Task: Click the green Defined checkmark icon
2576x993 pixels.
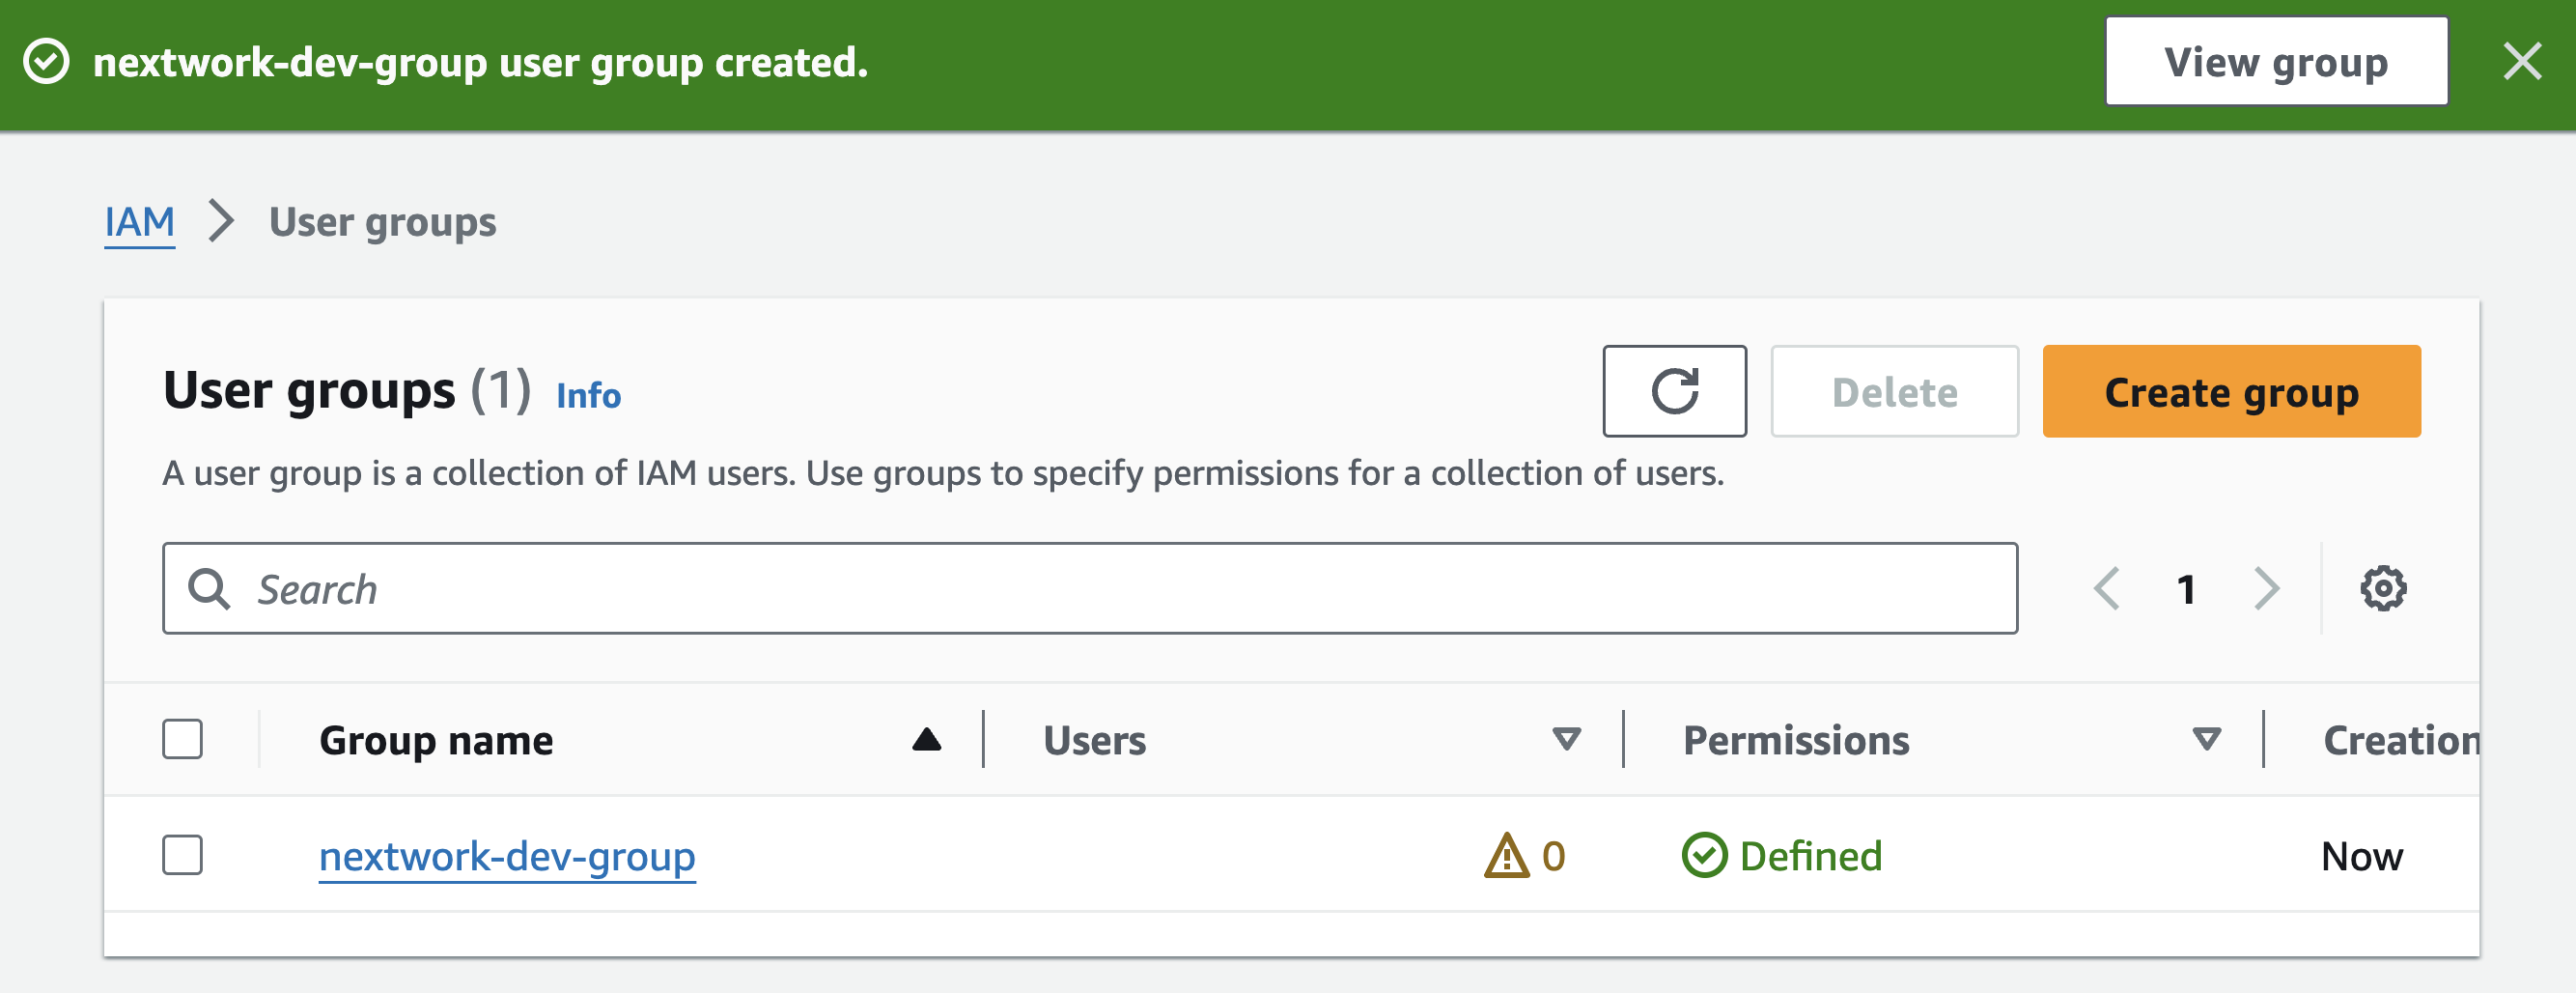Action: point(1704,856)
